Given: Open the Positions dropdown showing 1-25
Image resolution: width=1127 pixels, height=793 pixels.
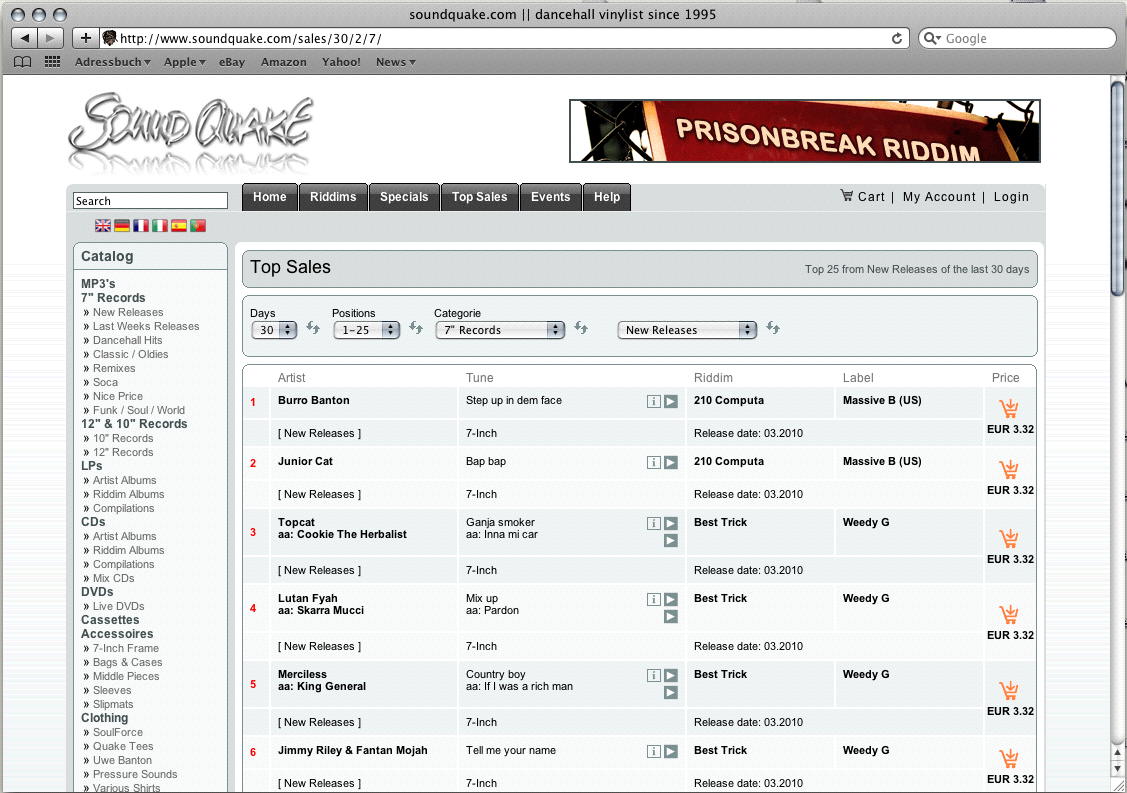Looking at the screenshot, I should click(x=366, y=330).
